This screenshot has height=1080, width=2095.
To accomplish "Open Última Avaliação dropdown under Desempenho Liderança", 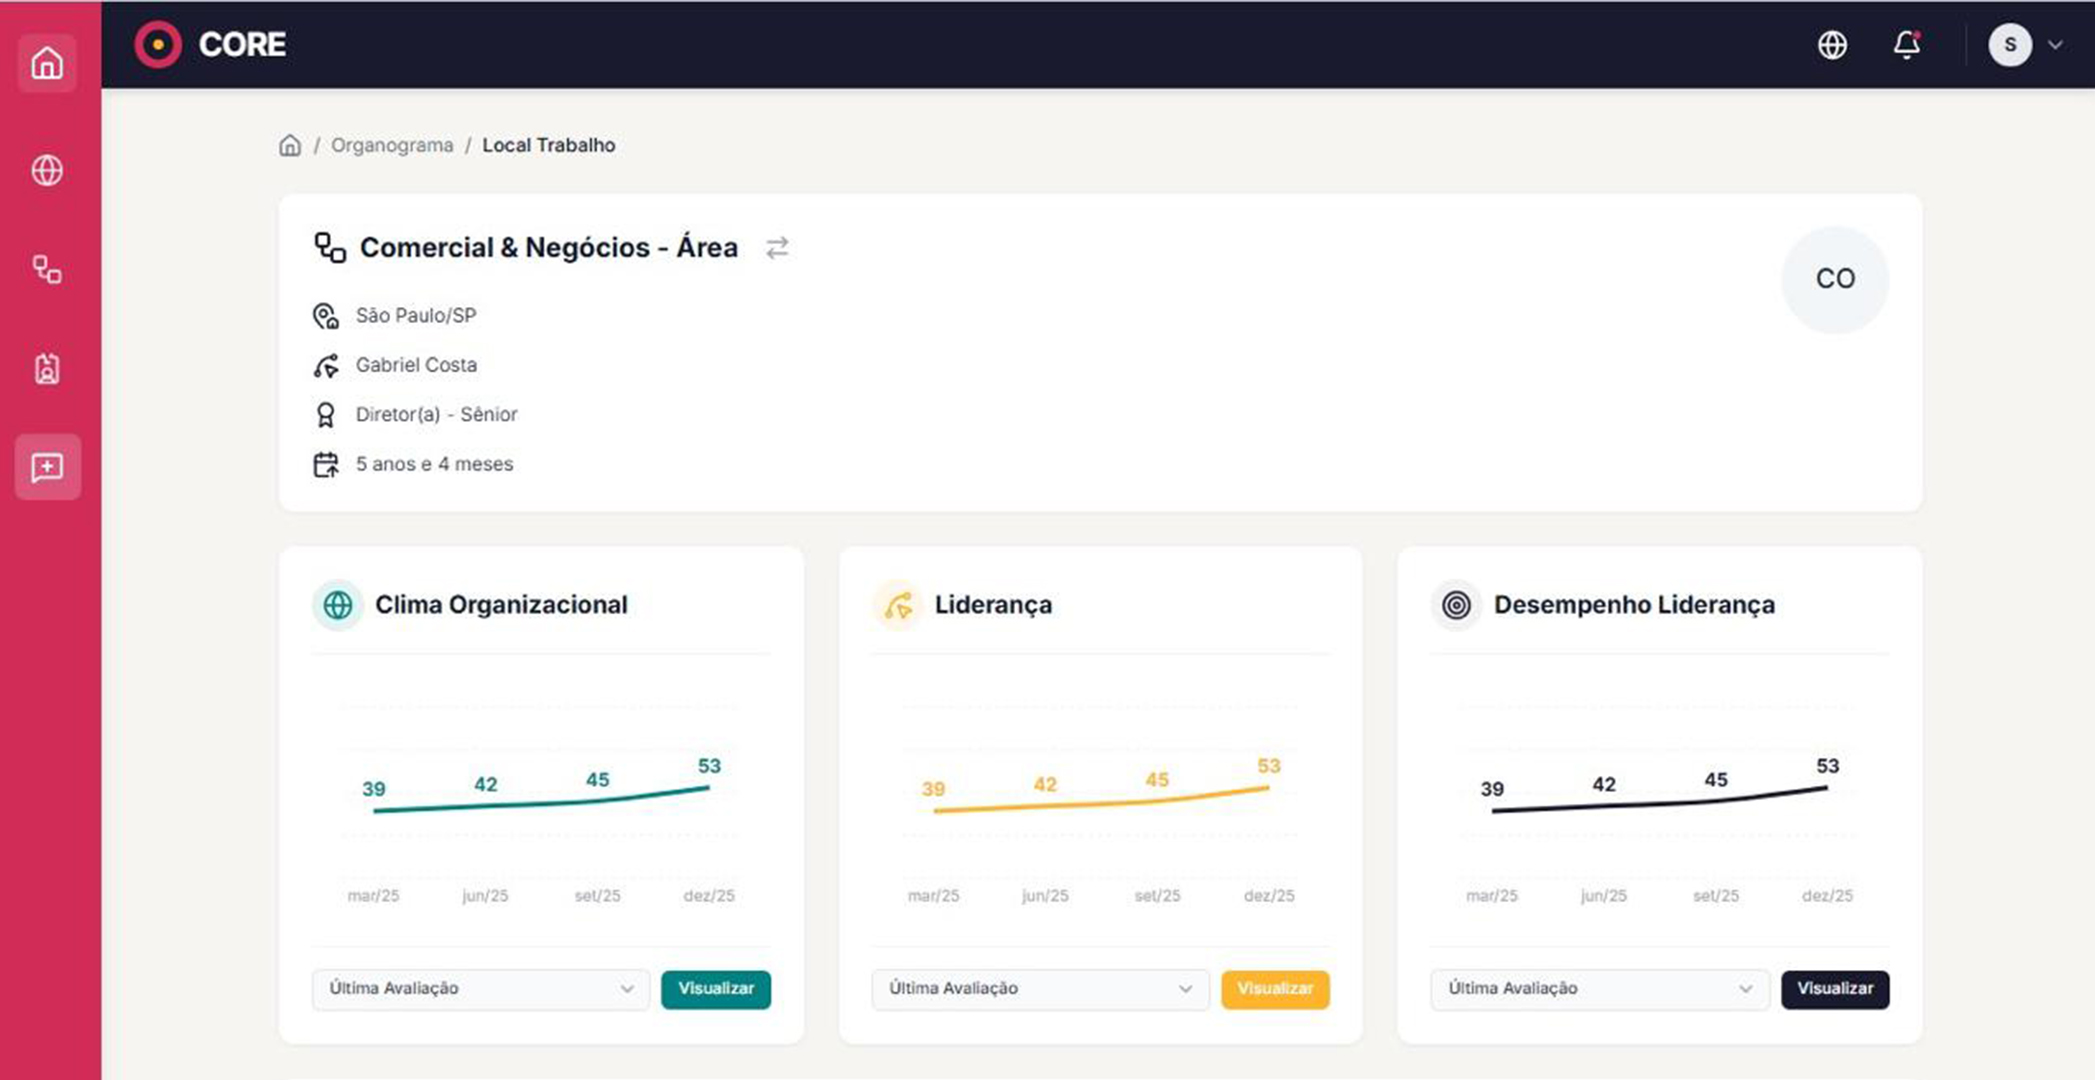I will (x=1599, y=989).
